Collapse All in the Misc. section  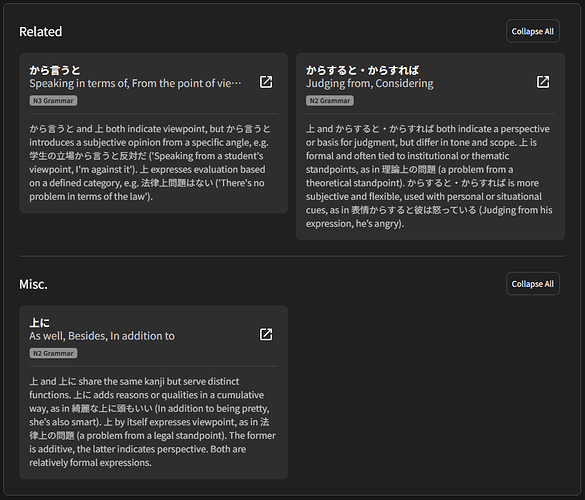click(x=533, y=284)
